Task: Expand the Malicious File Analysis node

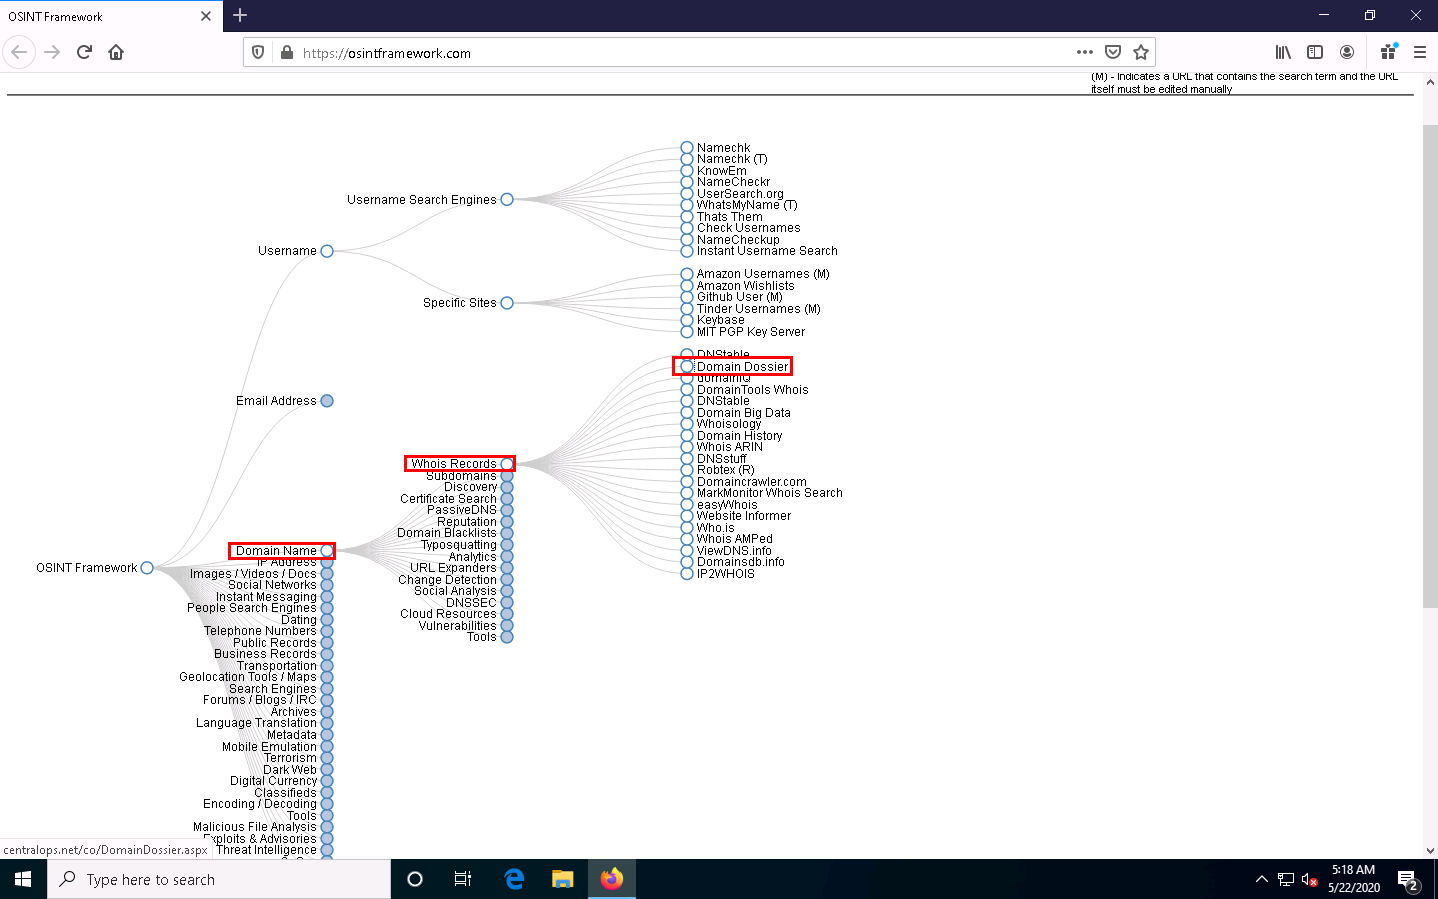Action: point(327,827)
